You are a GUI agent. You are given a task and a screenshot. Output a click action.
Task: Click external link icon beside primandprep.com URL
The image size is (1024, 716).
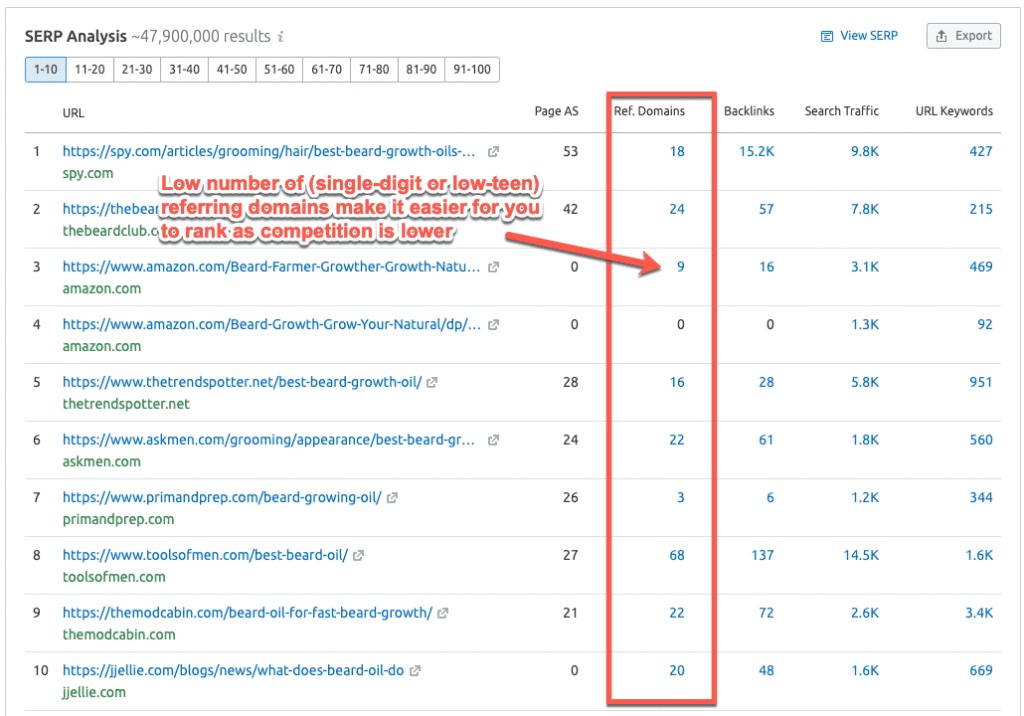tap(392, 498)
